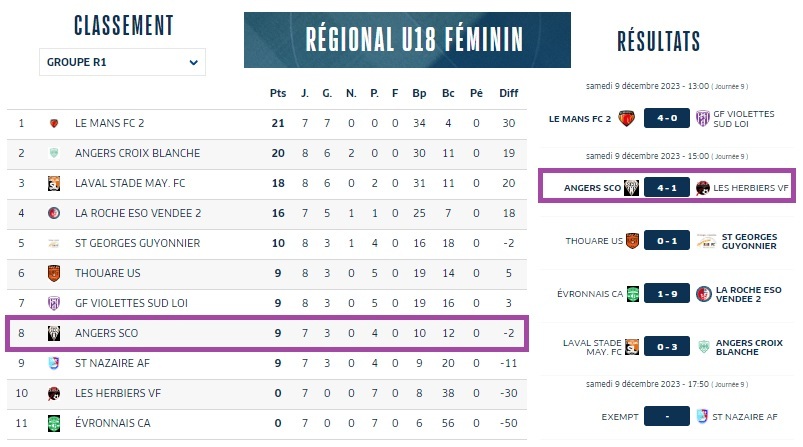This screenshot has width=803, height=447.
Task: Click Thouare US crest in standings table
Action: pos(54,273)
